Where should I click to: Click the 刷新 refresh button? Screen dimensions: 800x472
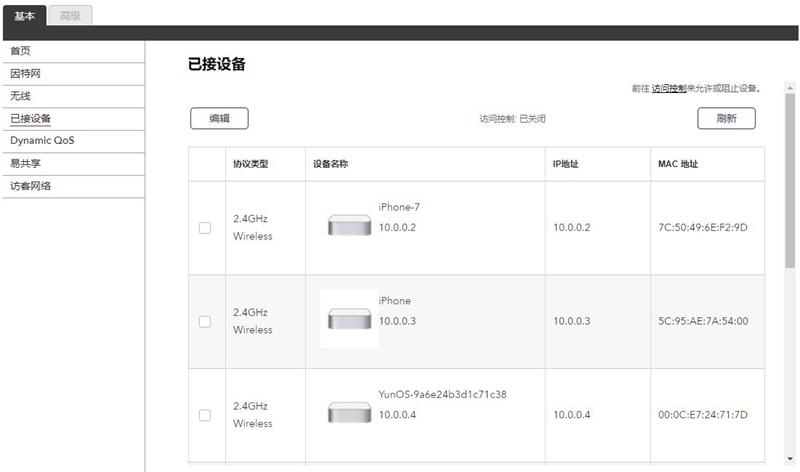click(x=726, y=118)
